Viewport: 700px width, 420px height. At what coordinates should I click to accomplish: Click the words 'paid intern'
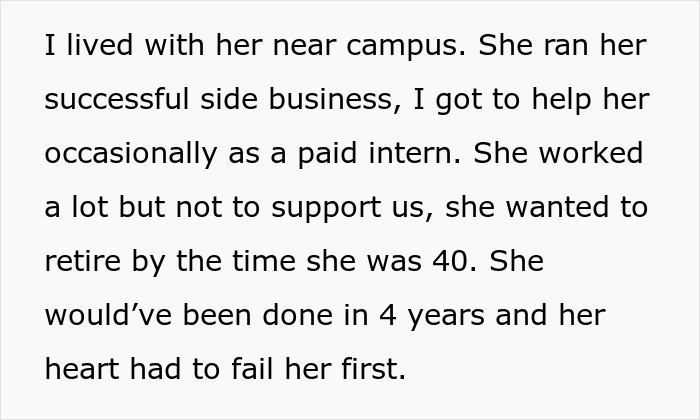[x=379, y=153]
